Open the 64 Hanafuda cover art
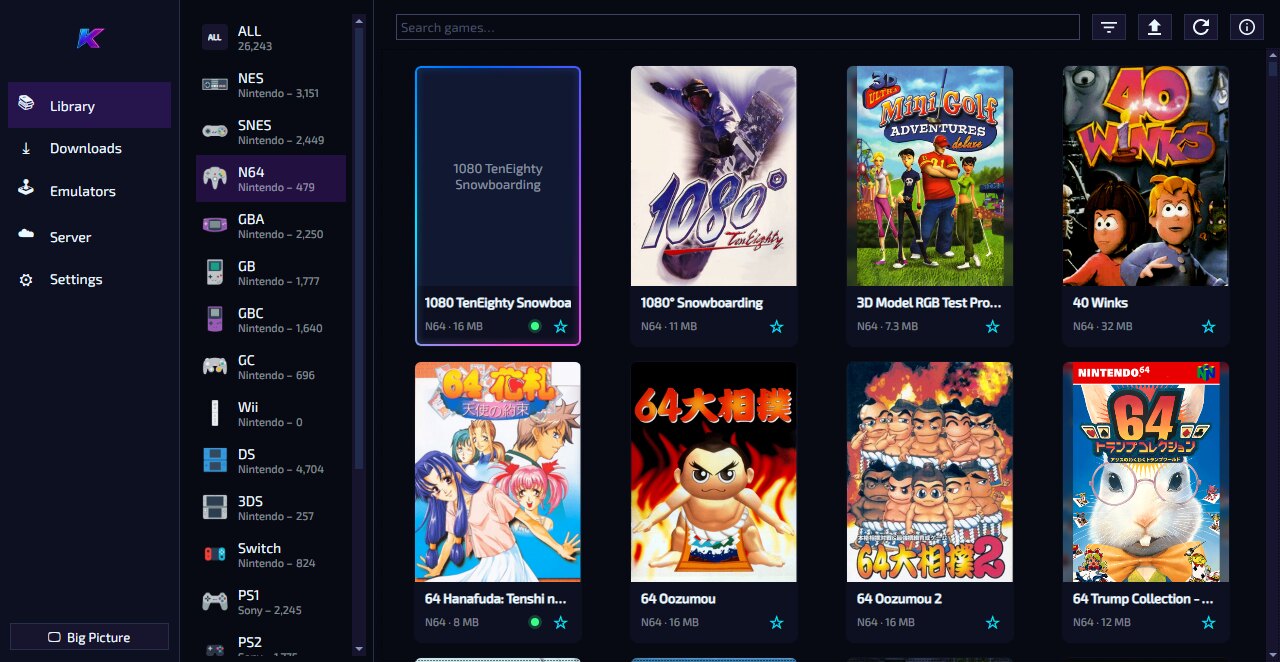Image resolution: width=1280 pixels, height=662 pixels. click(x=498, y=472)
